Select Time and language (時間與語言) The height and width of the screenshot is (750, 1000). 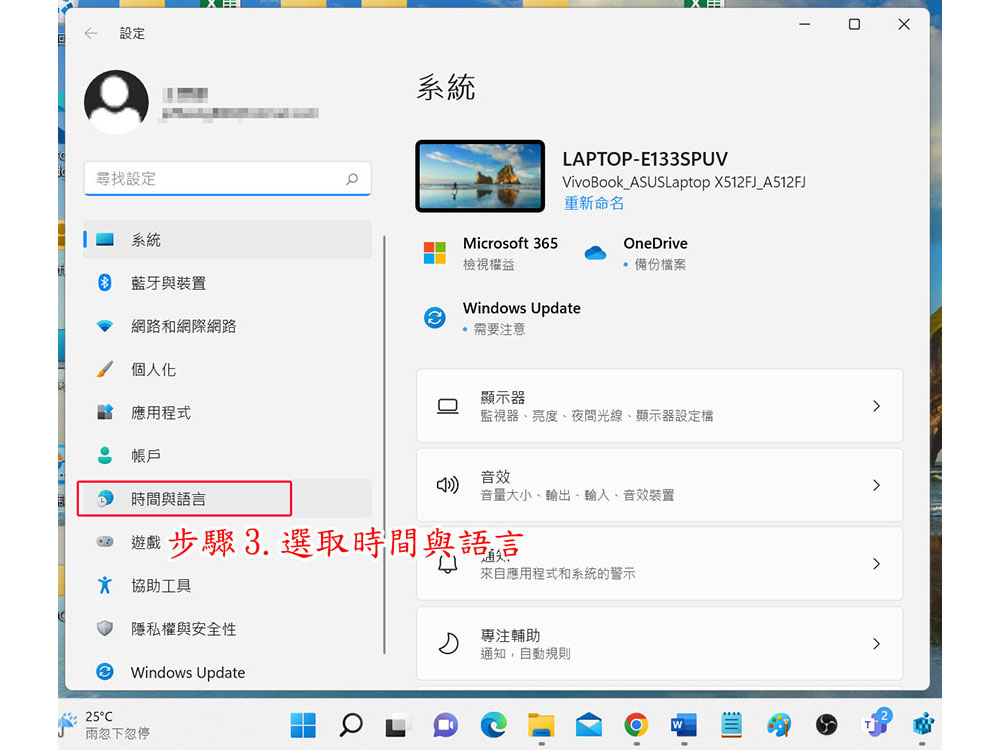click(x=168, y=498)
